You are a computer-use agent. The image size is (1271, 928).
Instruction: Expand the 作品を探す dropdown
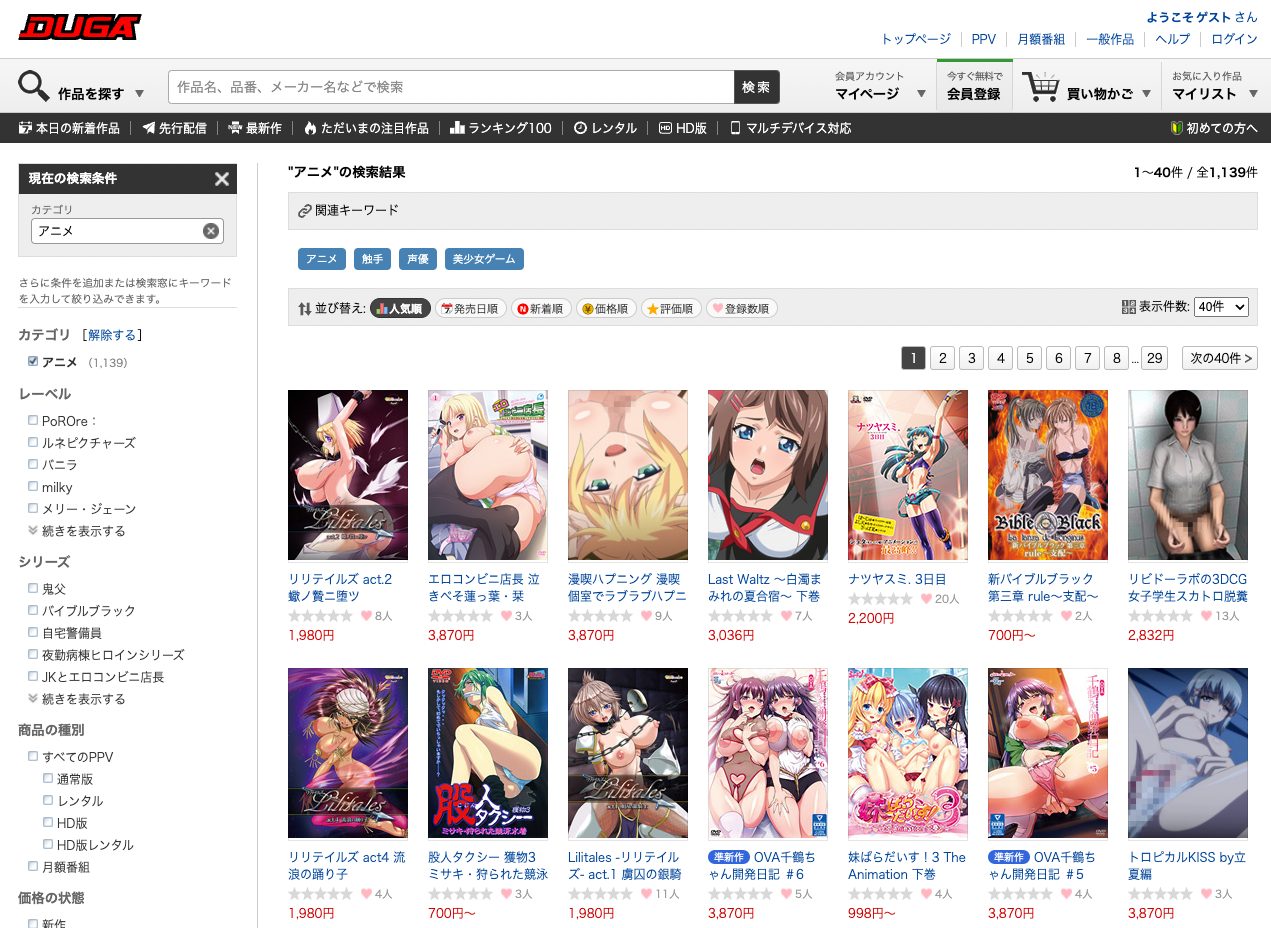[82, 88]
